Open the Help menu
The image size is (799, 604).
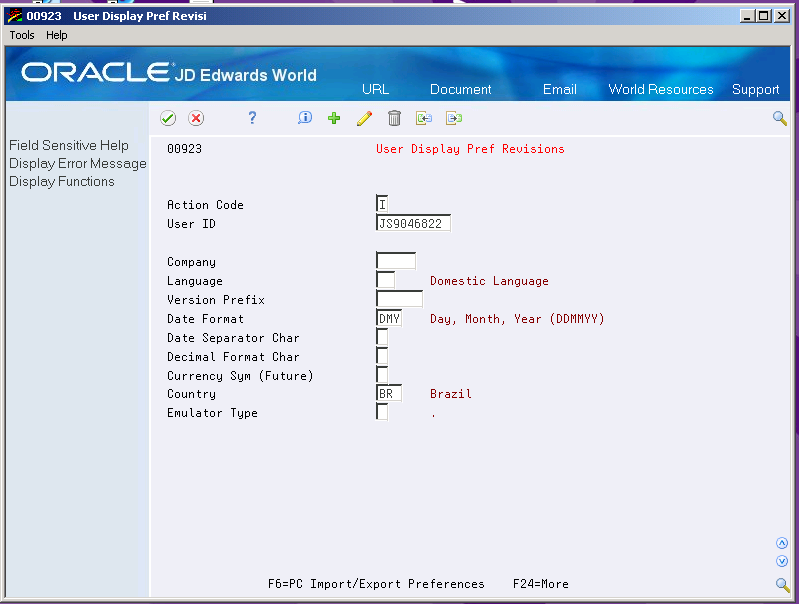coord(57,35)
